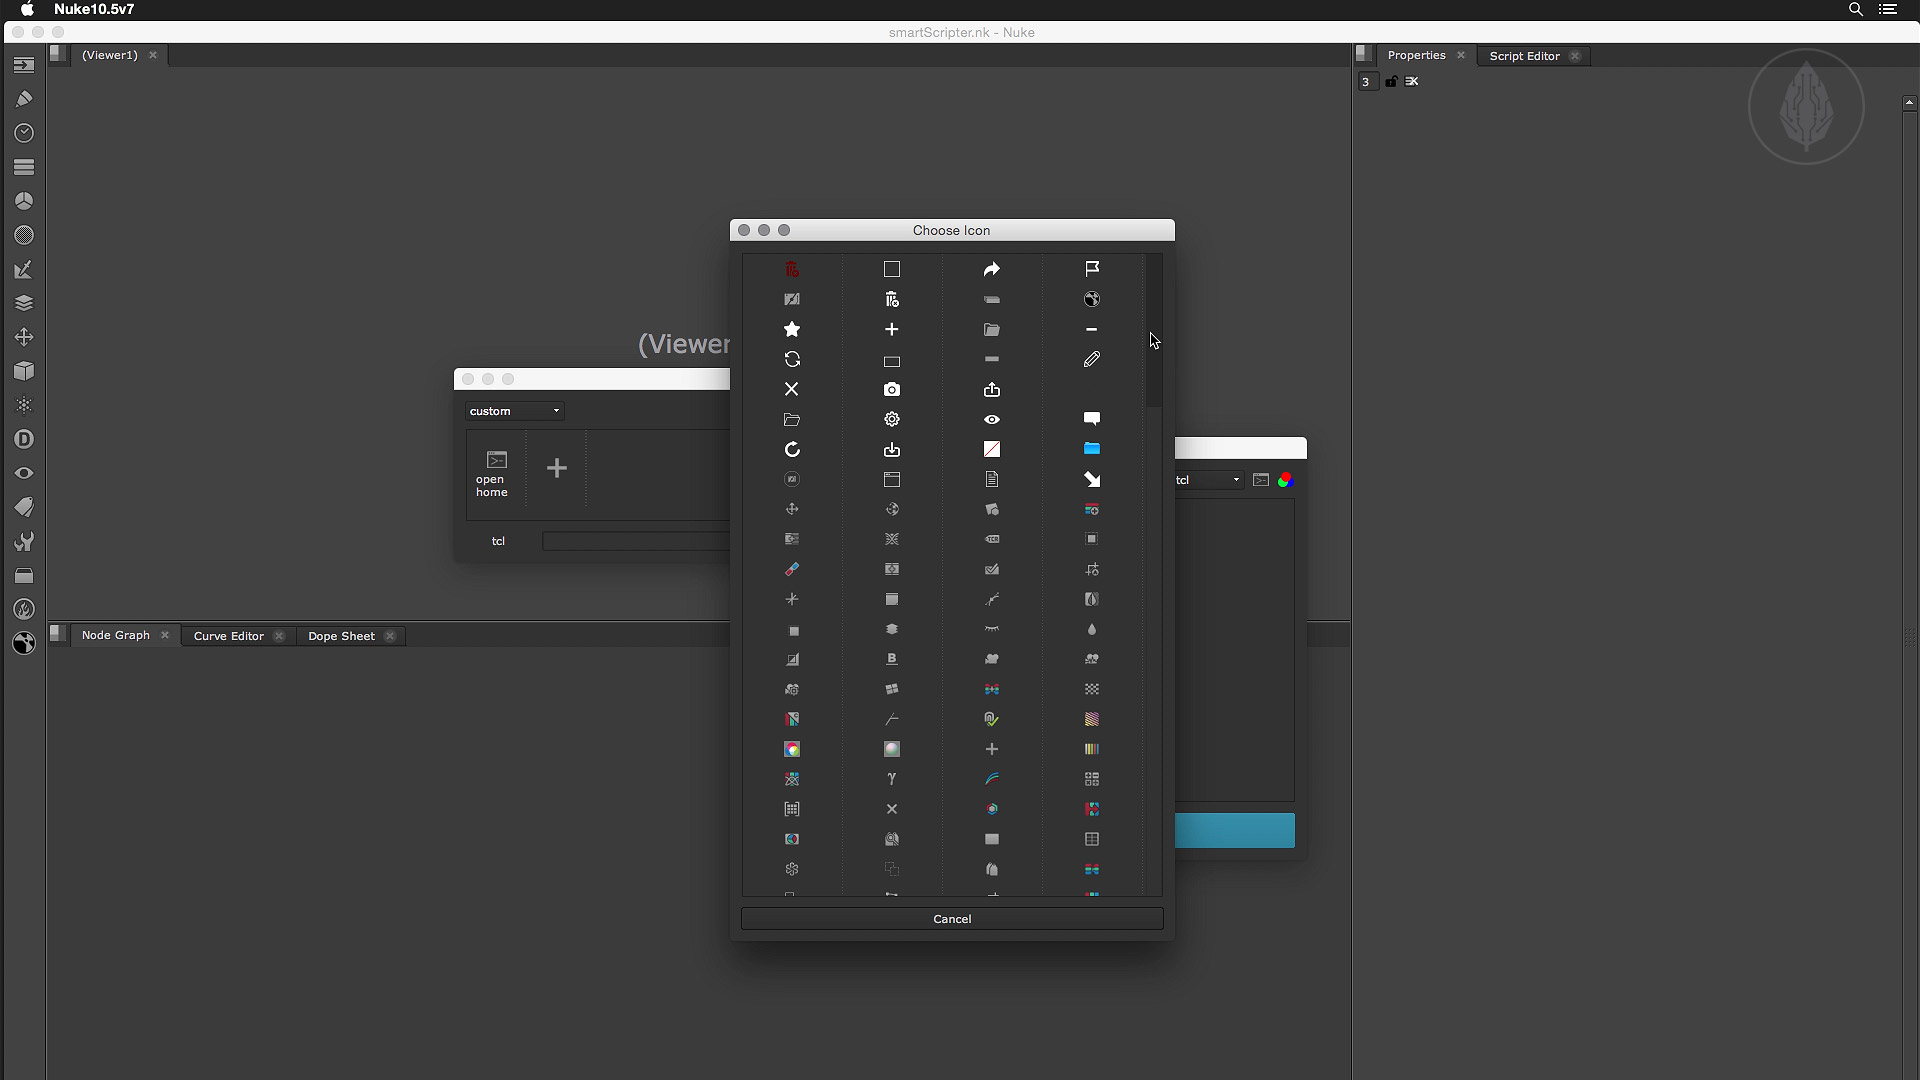This screenshot has height=1080, width=1920.
Task: Expand the tcl language dropdown
Action: pyautogui.click(x=1209, y=480)
